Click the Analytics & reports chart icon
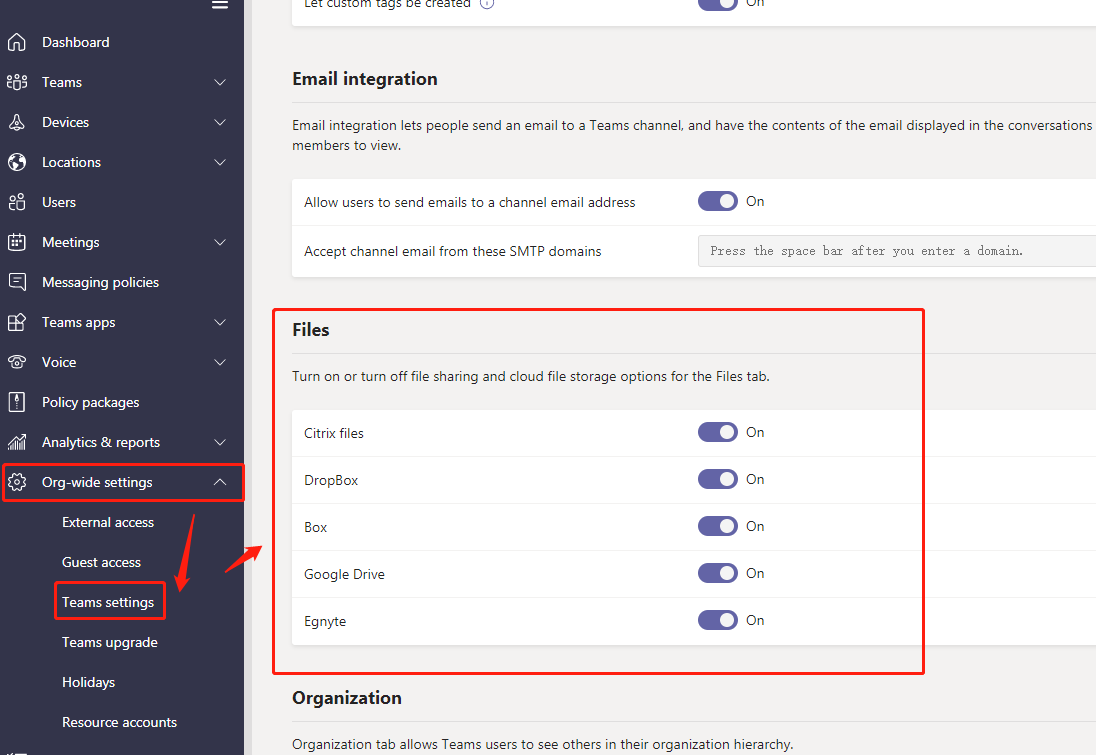Screen dimensions: 1096x755 [x=17, y=442]
